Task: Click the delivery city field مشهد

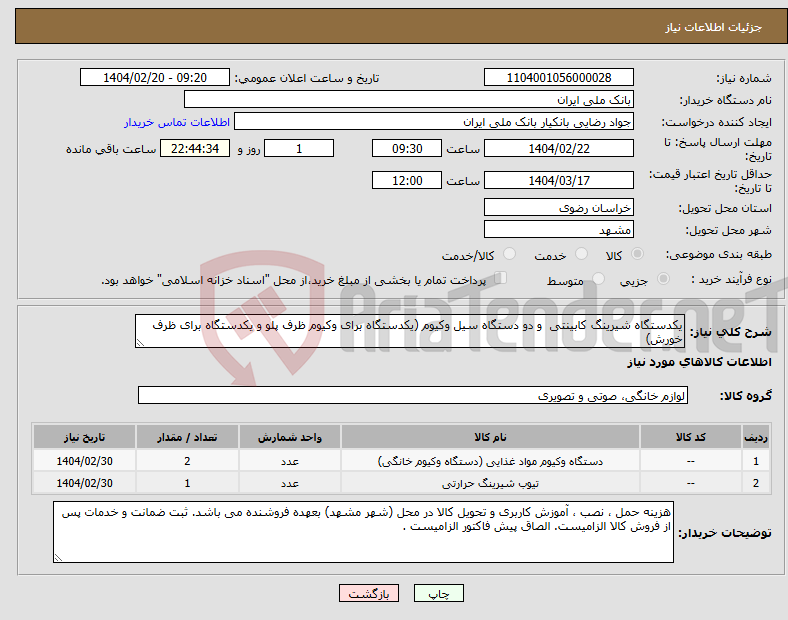Action: 558,229
